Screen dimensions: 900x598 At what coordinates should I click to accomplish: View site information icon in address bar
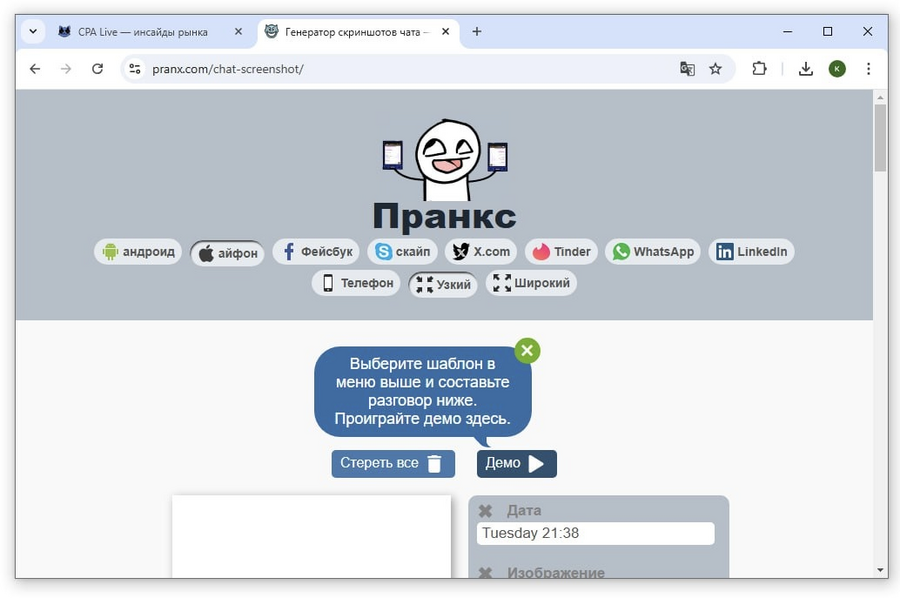[135, 69]
